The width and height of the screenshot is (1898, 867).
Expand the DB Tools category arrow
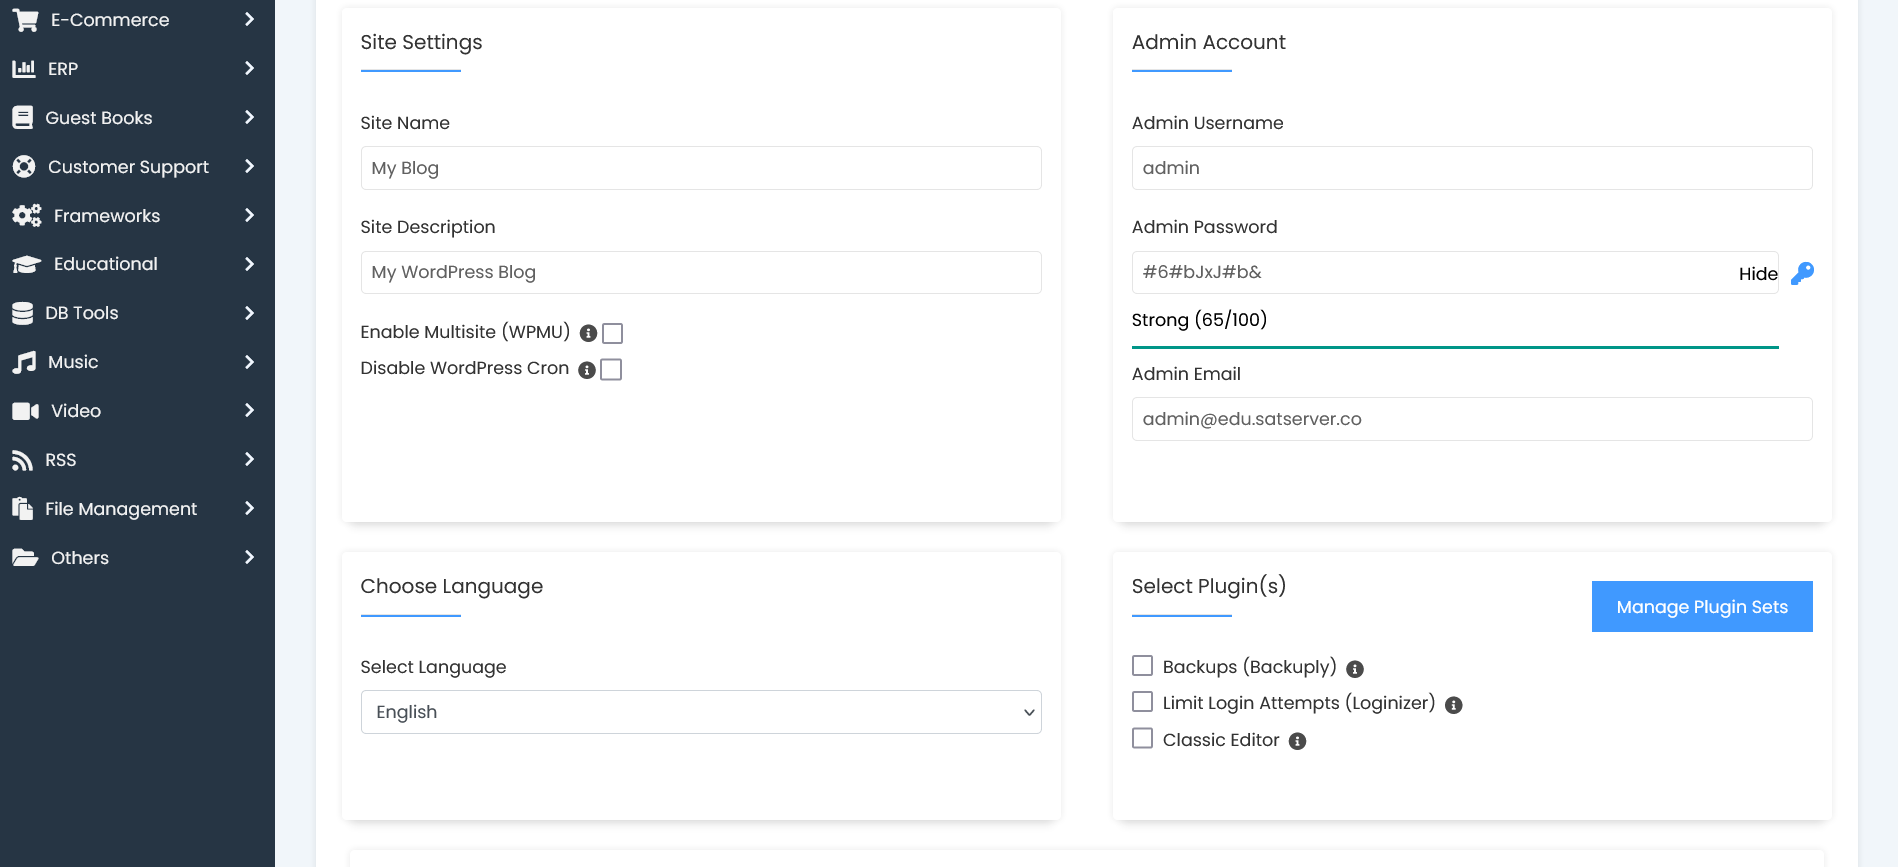coord(249,313)
